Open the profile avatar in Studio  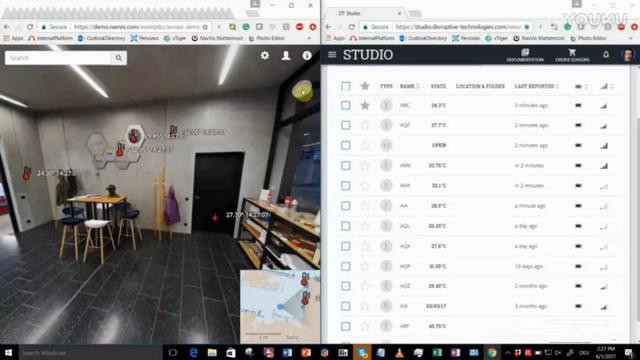tap(628, 55)
